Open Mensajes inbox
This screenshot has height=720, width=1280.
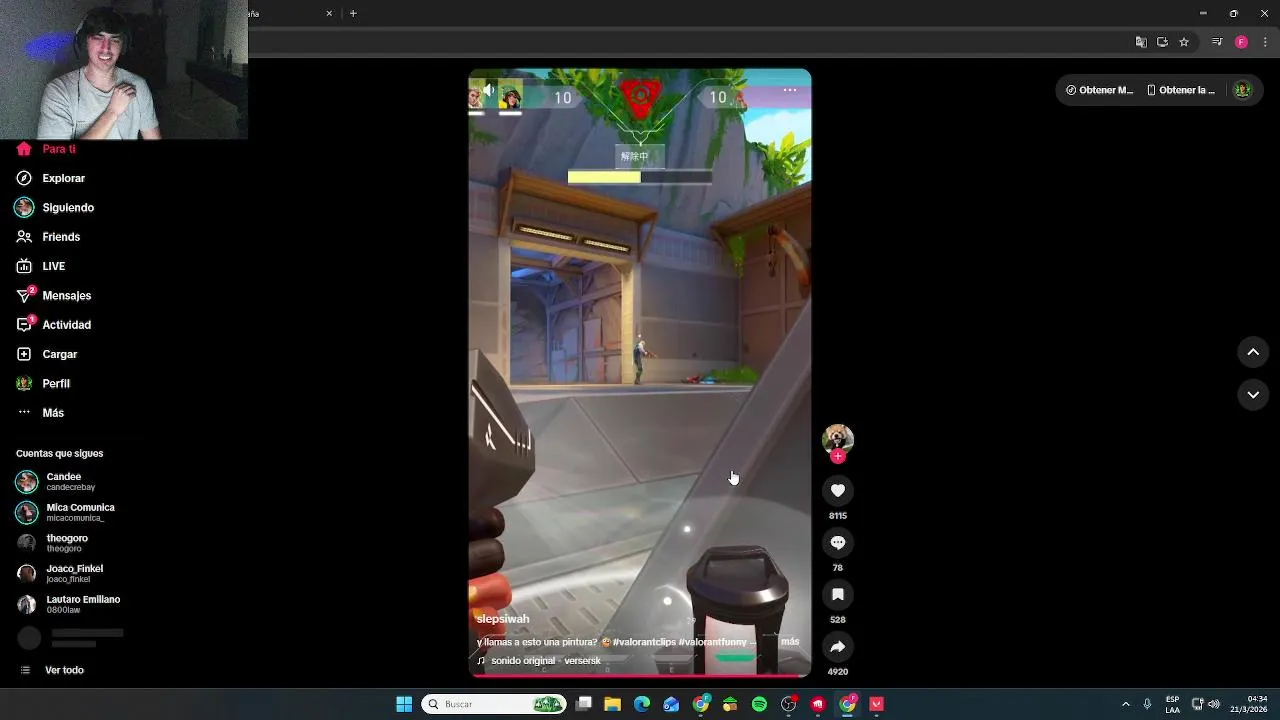click(x=53, y=296)
